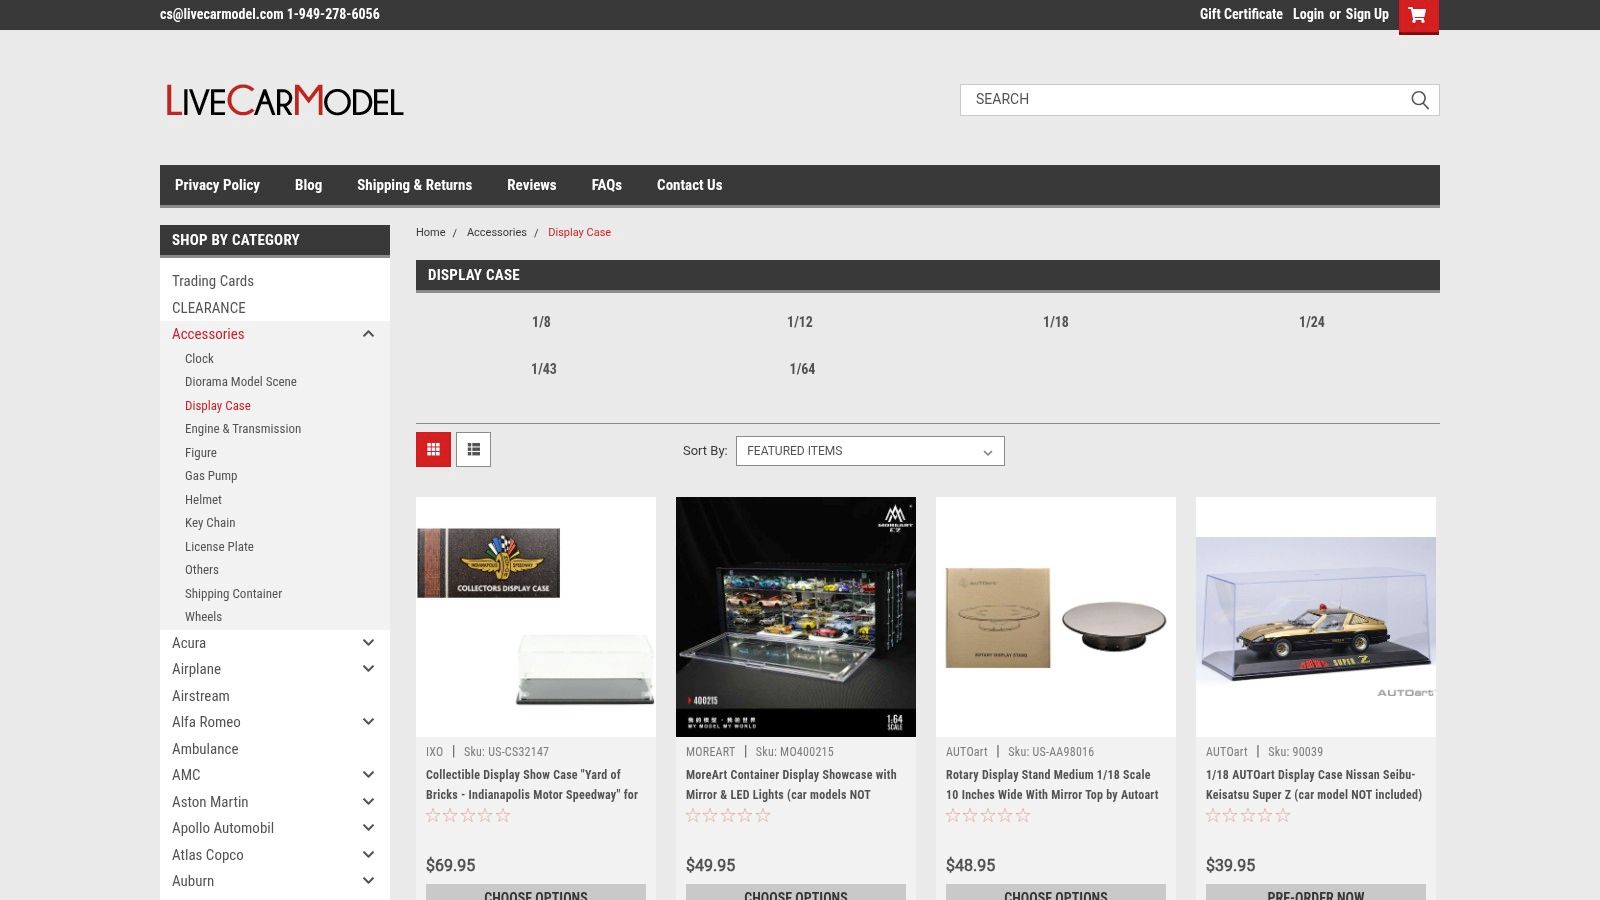This screenshot has height=900, width=1600.
Task: Open Privacy Policy menu item
Action: [217, 185]
